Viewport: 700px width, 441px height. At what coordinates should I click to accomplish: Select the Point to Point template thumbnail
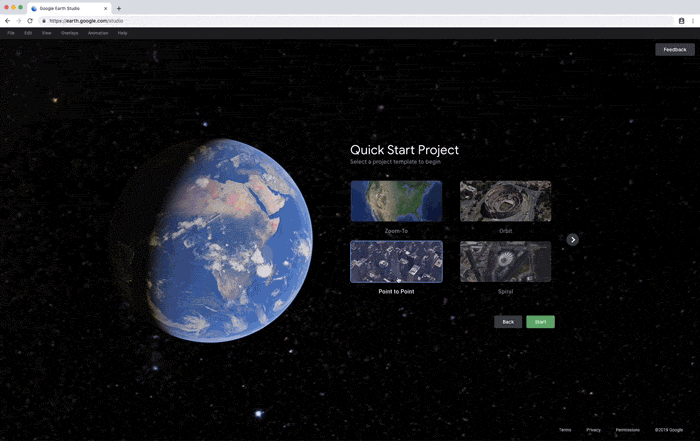396,262
